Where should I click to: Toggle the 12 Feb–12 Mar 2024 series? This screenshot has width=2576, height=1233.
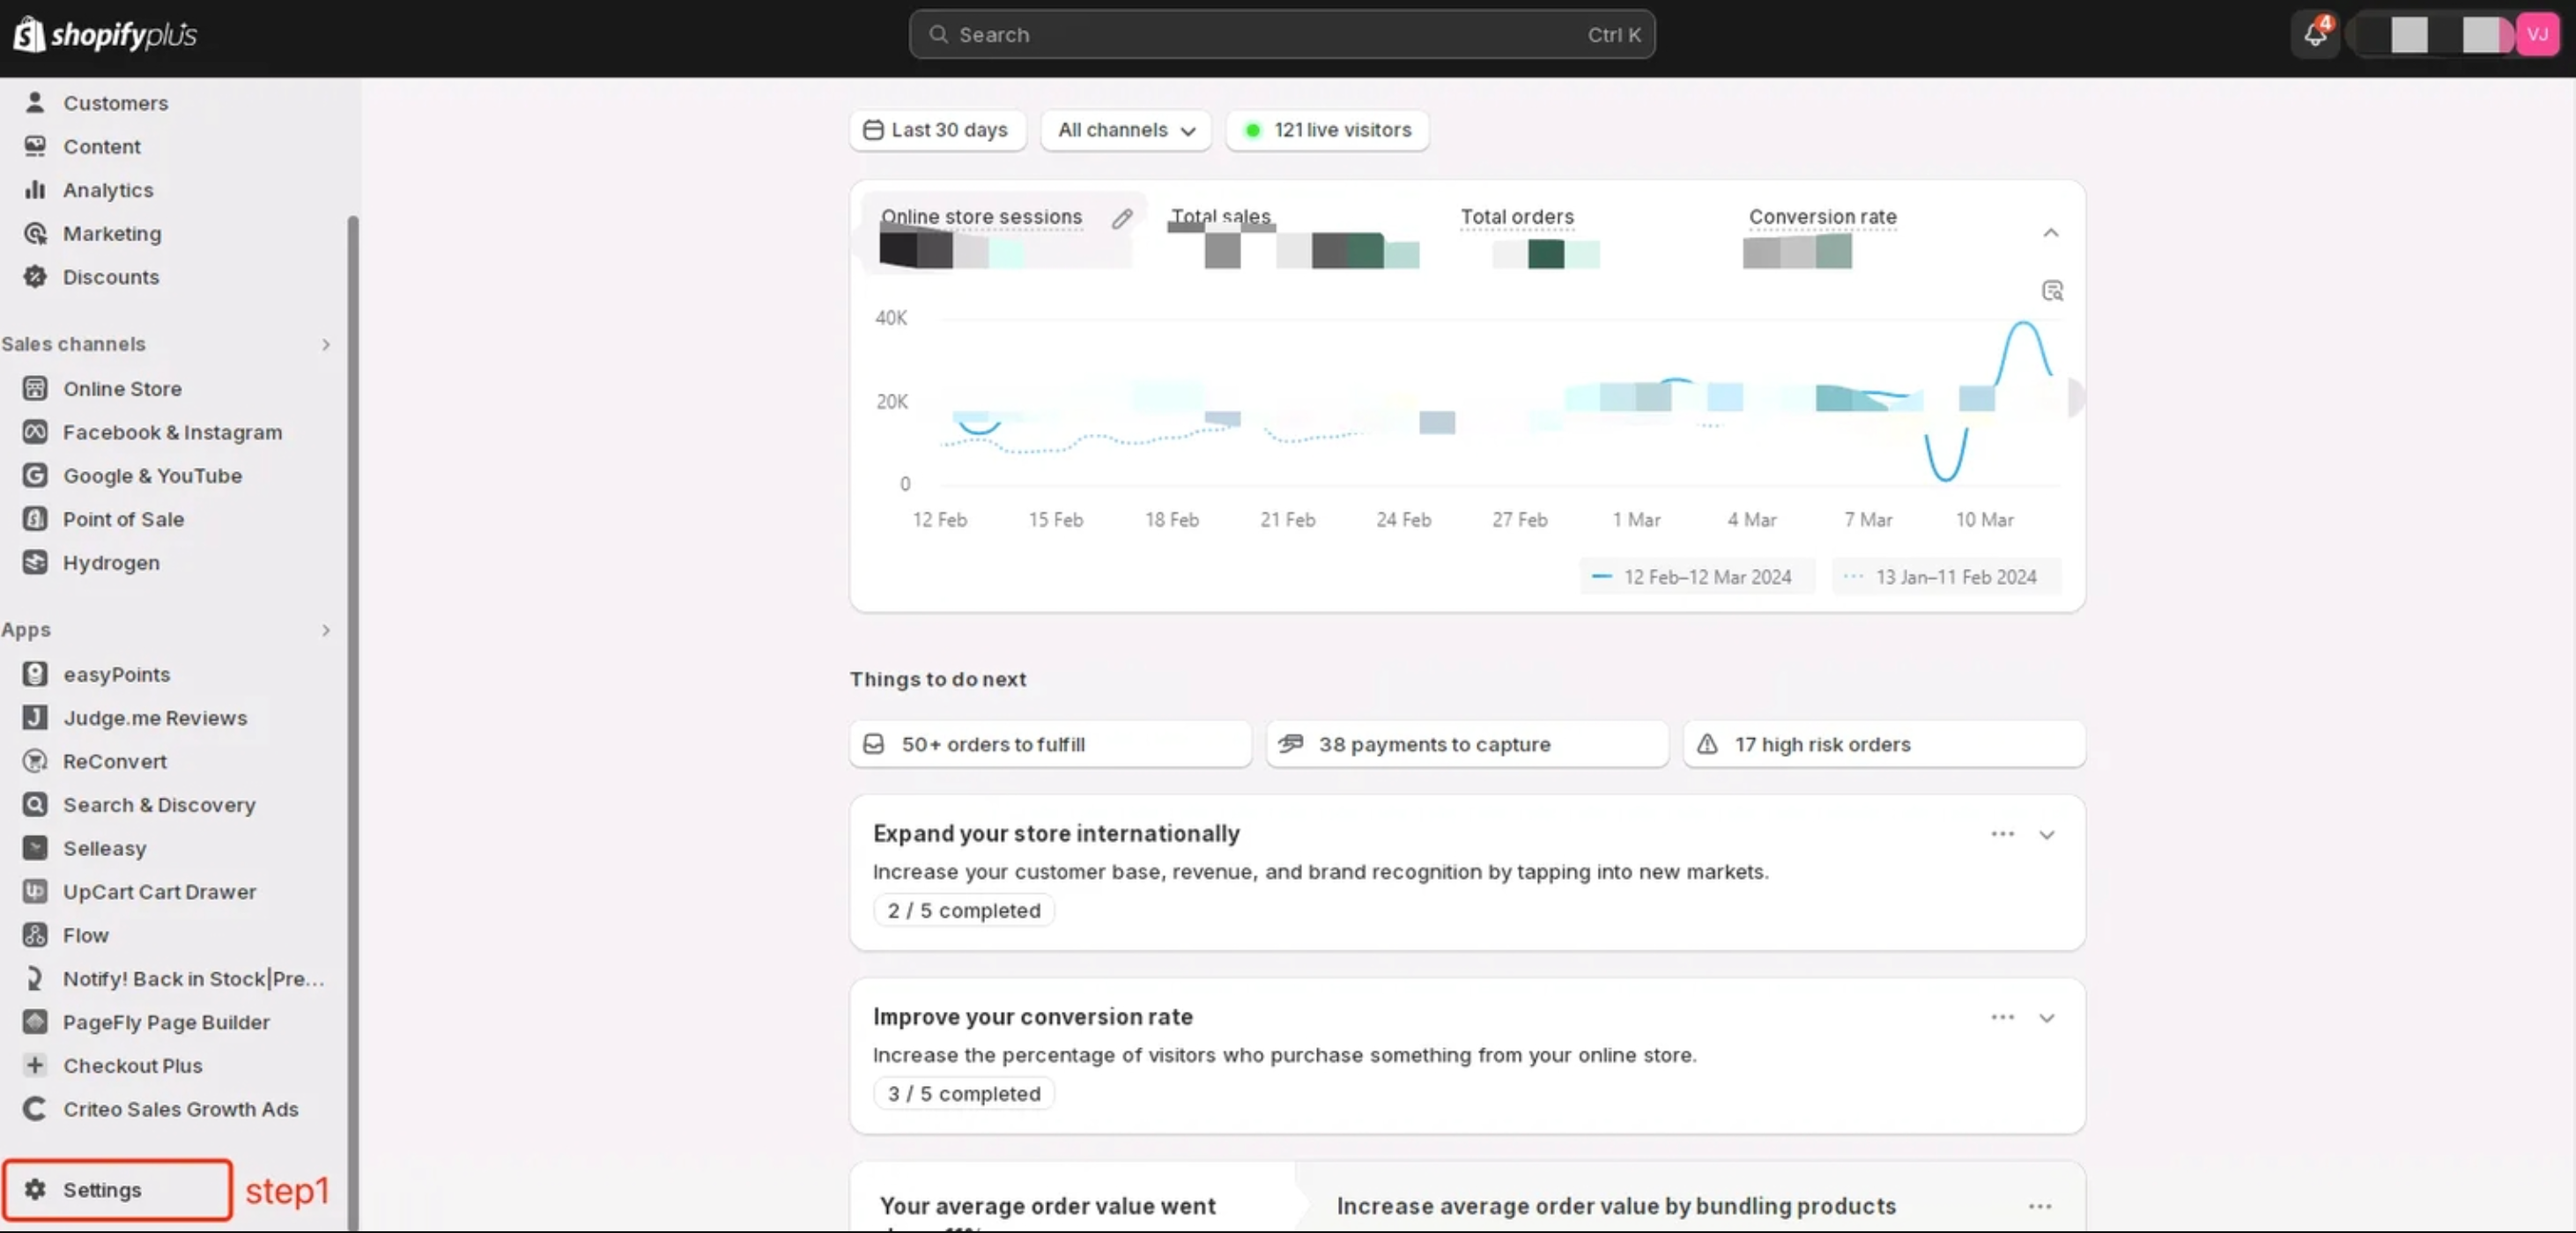click(x=1696, y=577)
